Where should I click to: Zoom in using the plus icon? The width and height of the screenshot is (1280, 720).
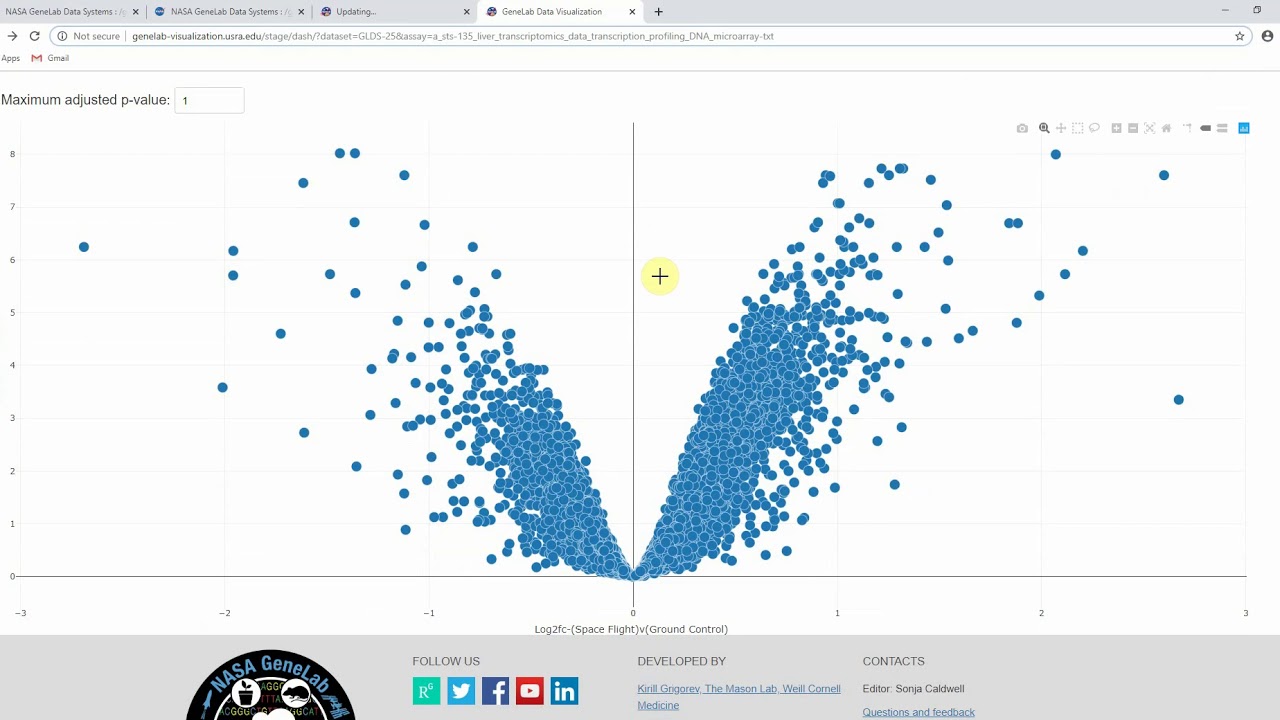click(1116, 128)
